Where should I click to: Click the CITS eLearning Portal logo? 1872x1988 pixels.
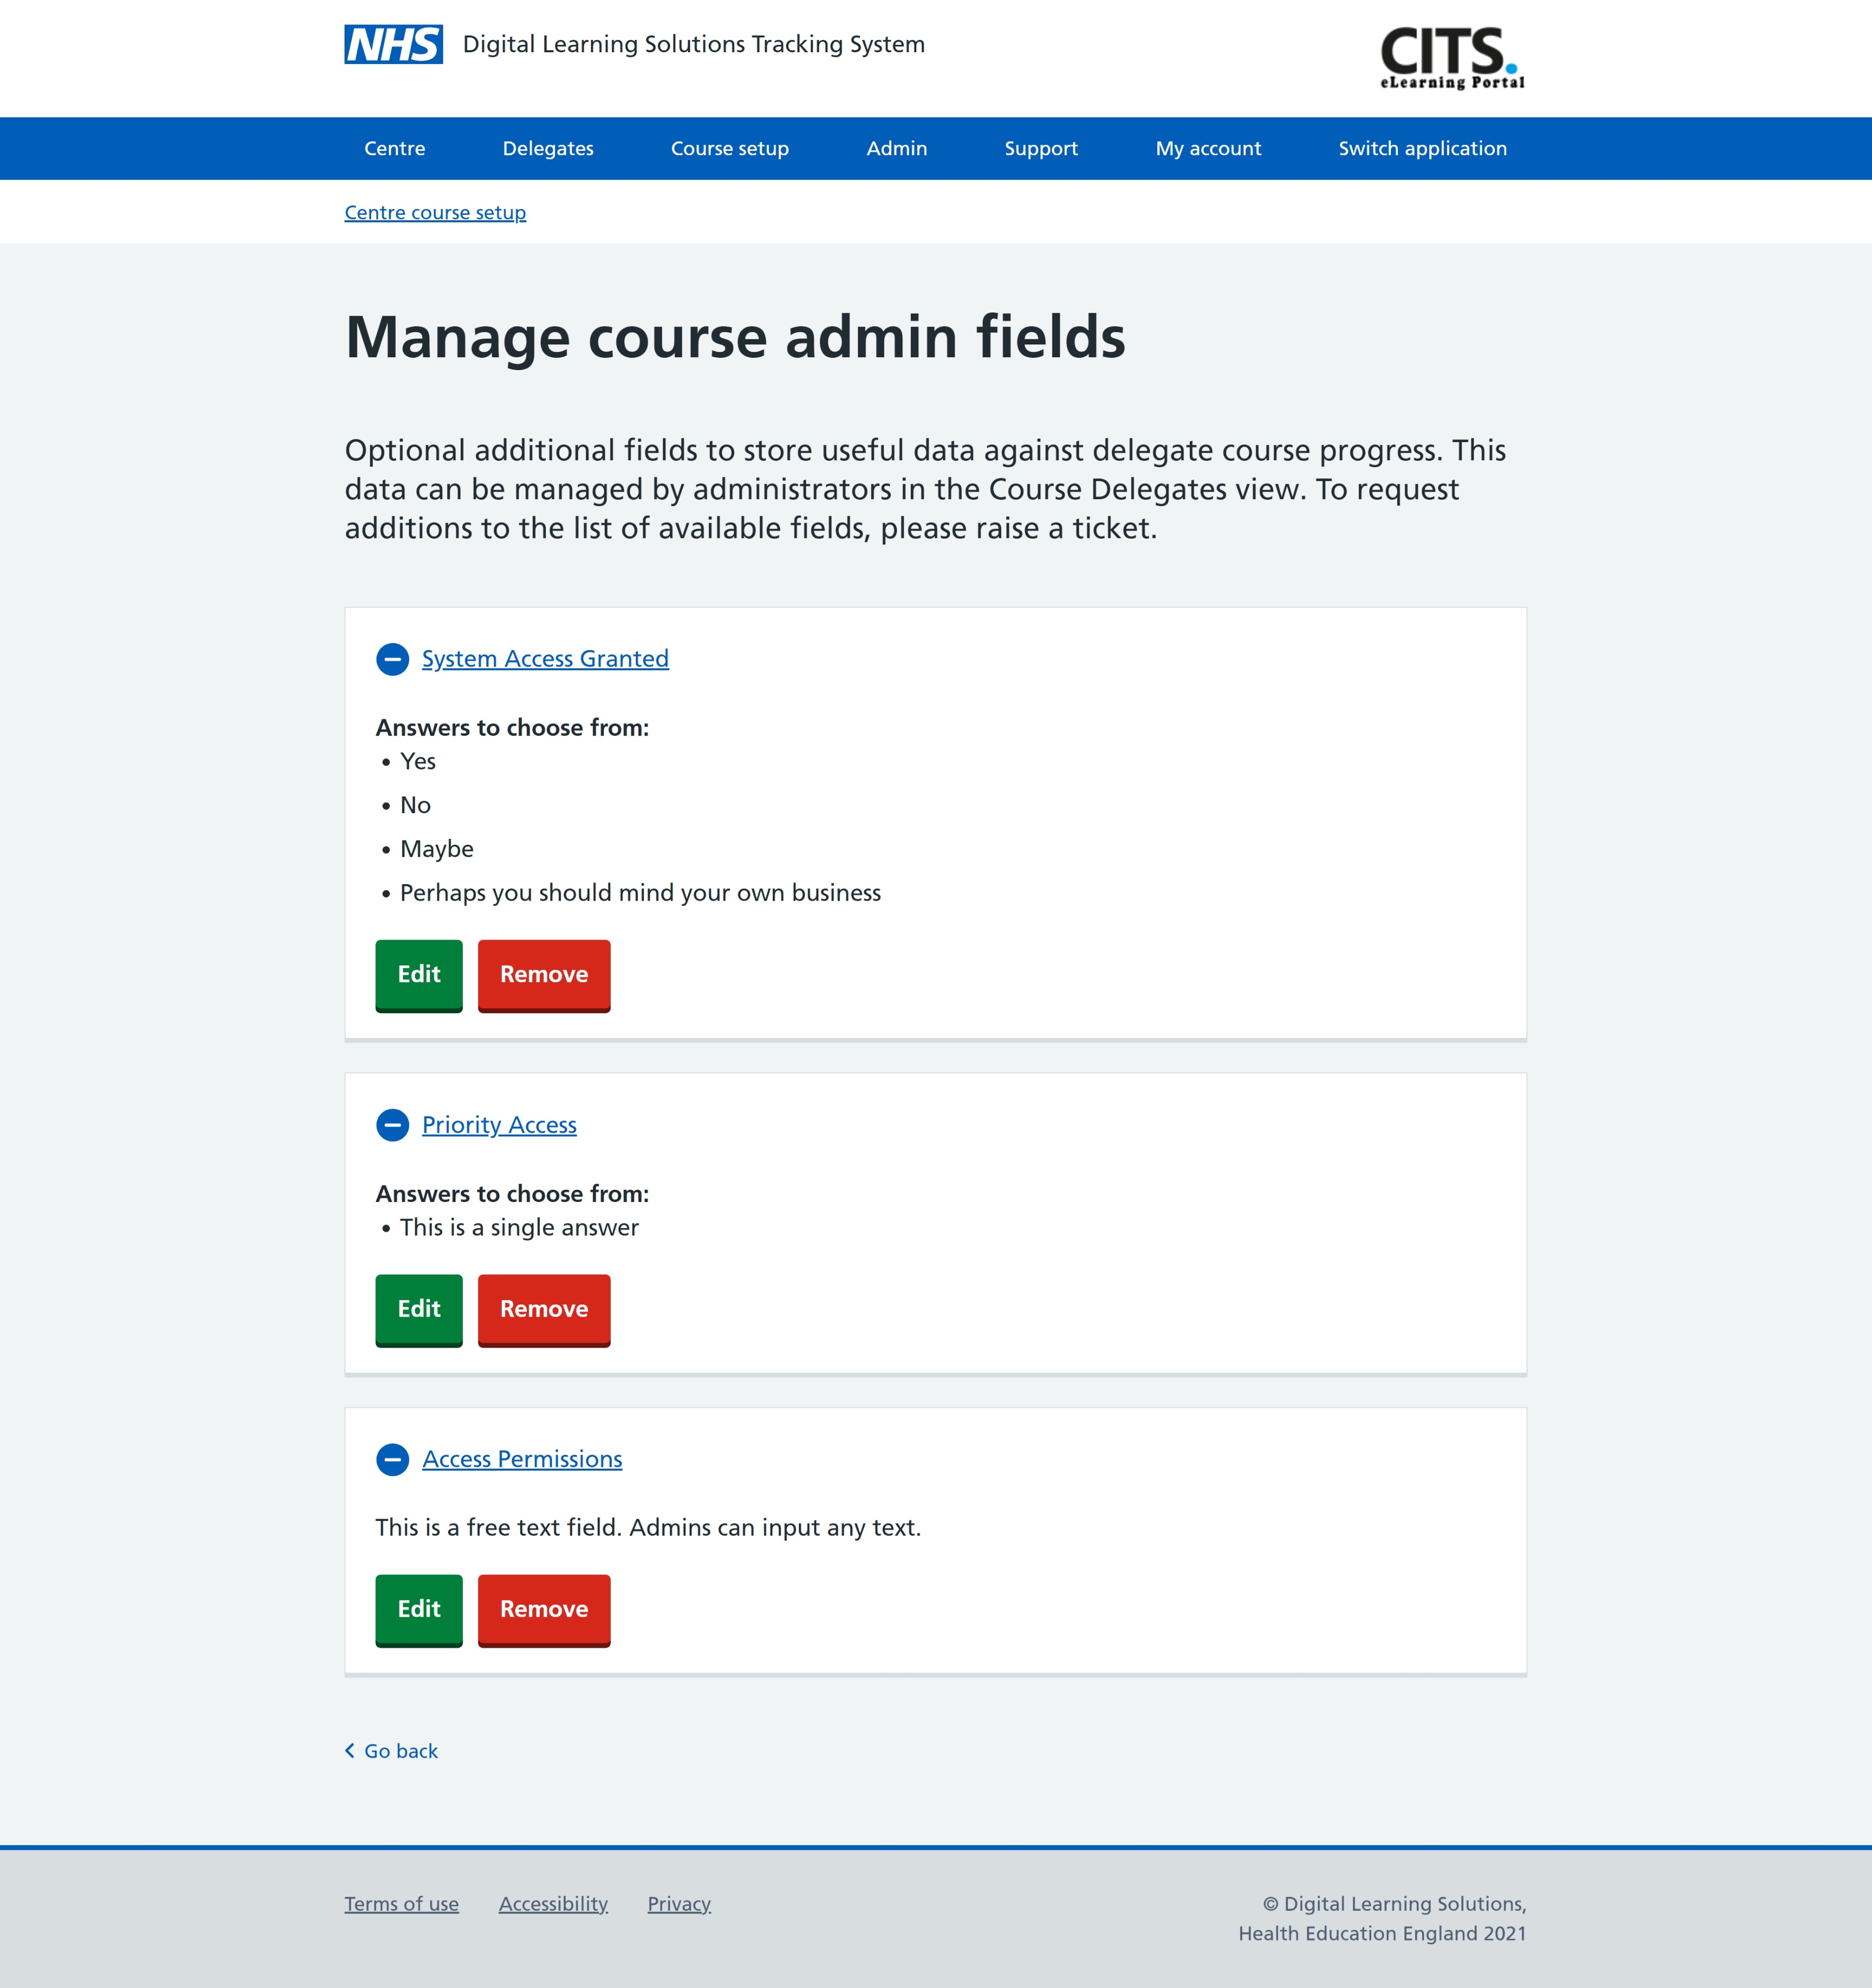click(x=1451, y=58)
